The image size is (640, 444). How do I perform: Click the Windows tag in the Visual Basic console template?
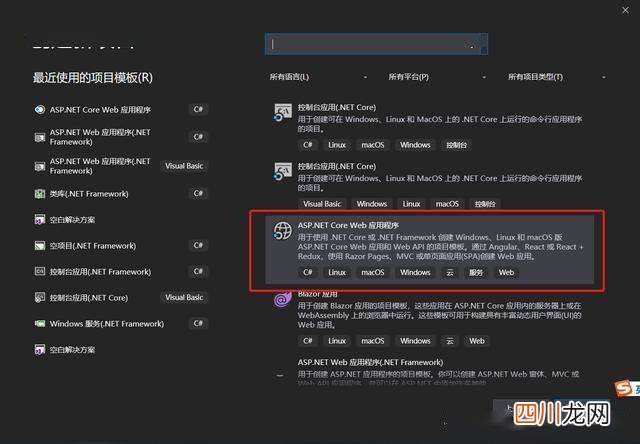[x=371, y=204]
